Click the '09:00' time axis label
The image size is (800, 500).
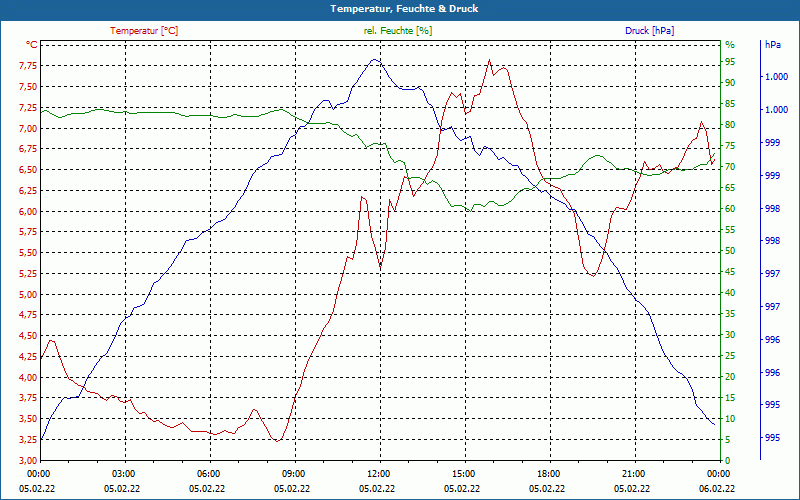coord(292,474)
